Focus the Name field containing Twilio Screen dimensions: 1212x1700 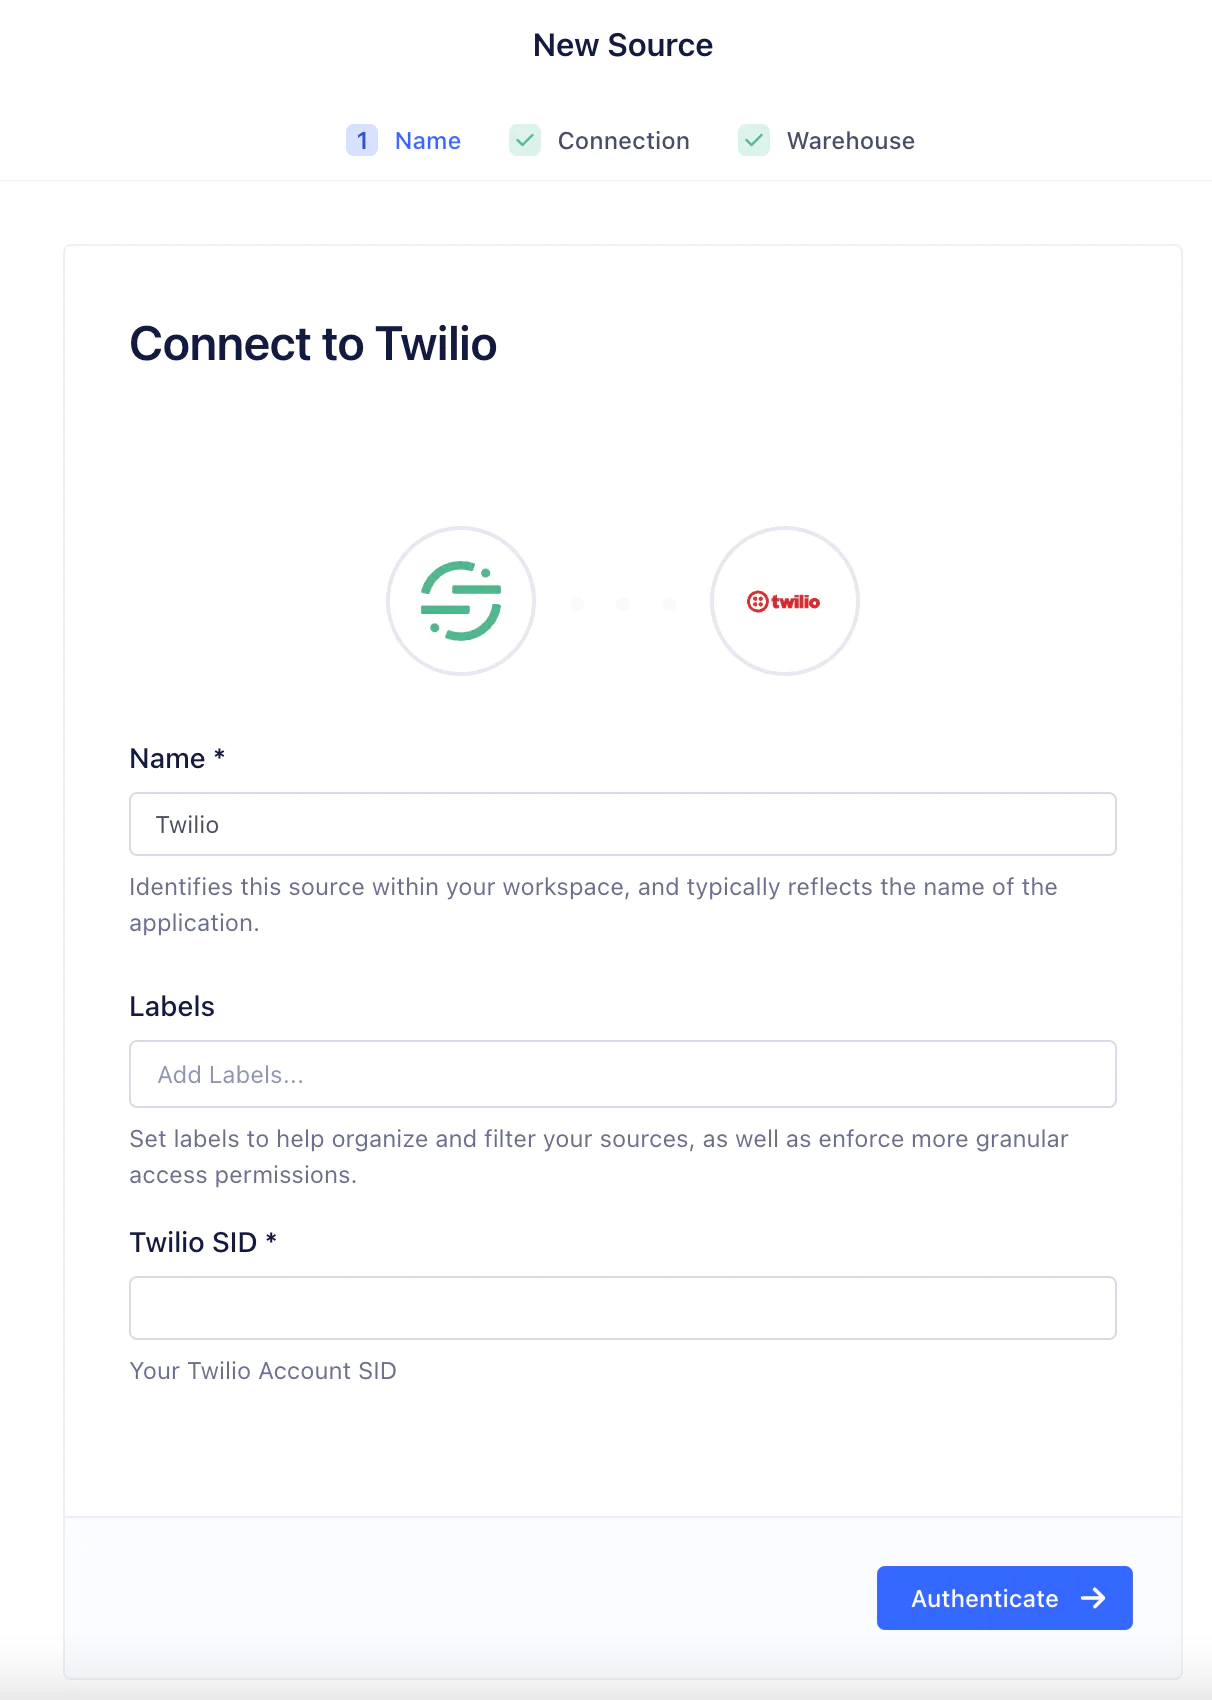[622, 824]
